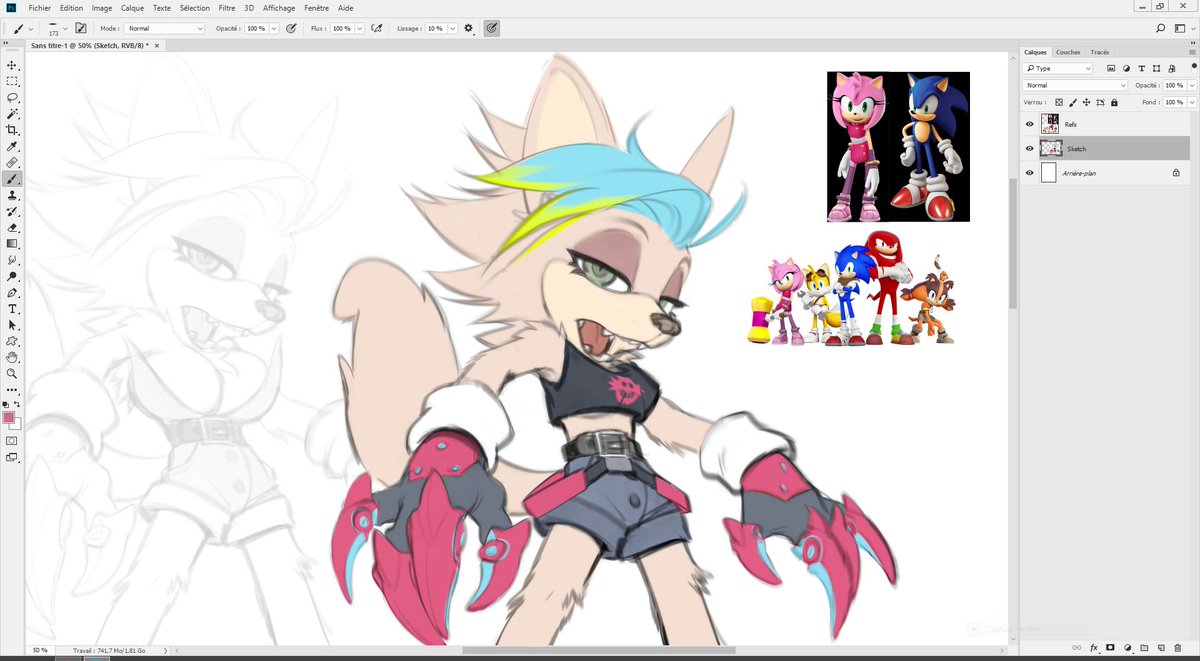Select the Gradient tool
This screenshot has width=1200, height=661.
12,244
